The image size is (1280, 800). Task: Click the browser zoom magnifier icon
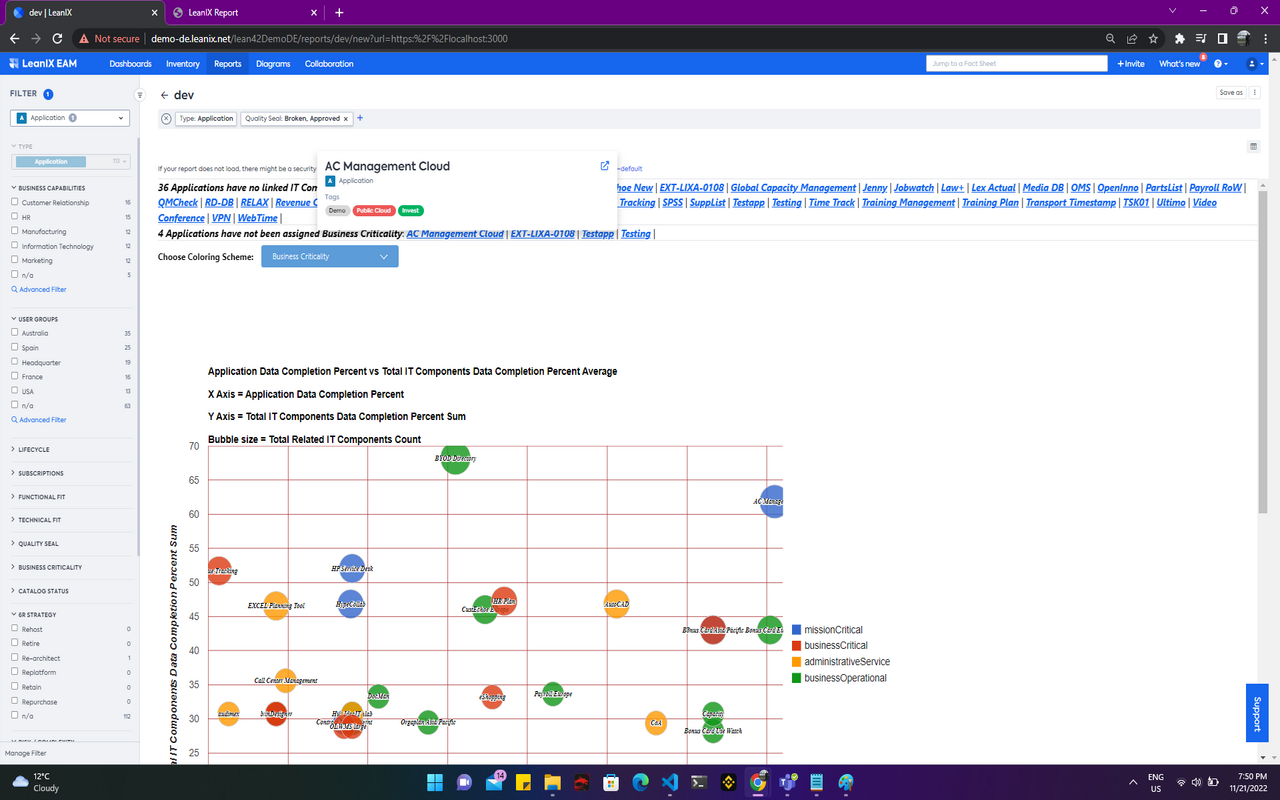(1111, 38)
